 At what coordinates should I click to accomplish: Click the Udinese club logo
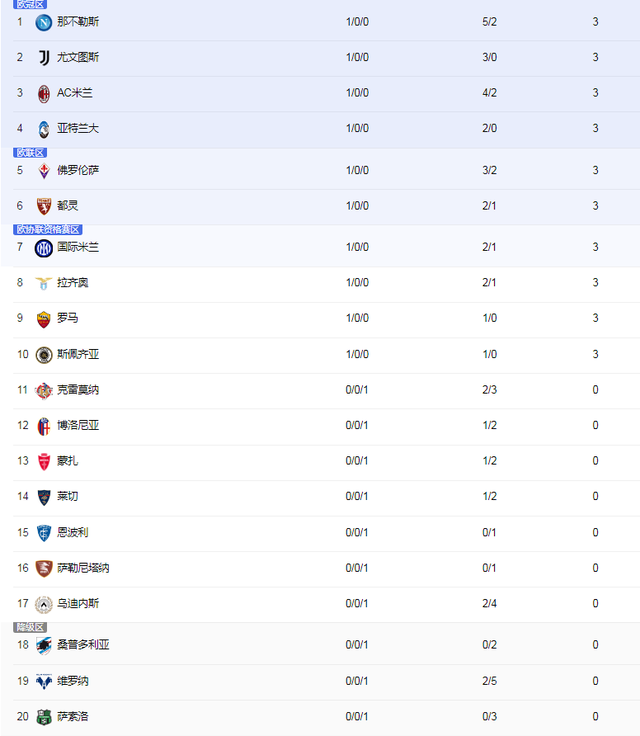(x=44, y=604)
